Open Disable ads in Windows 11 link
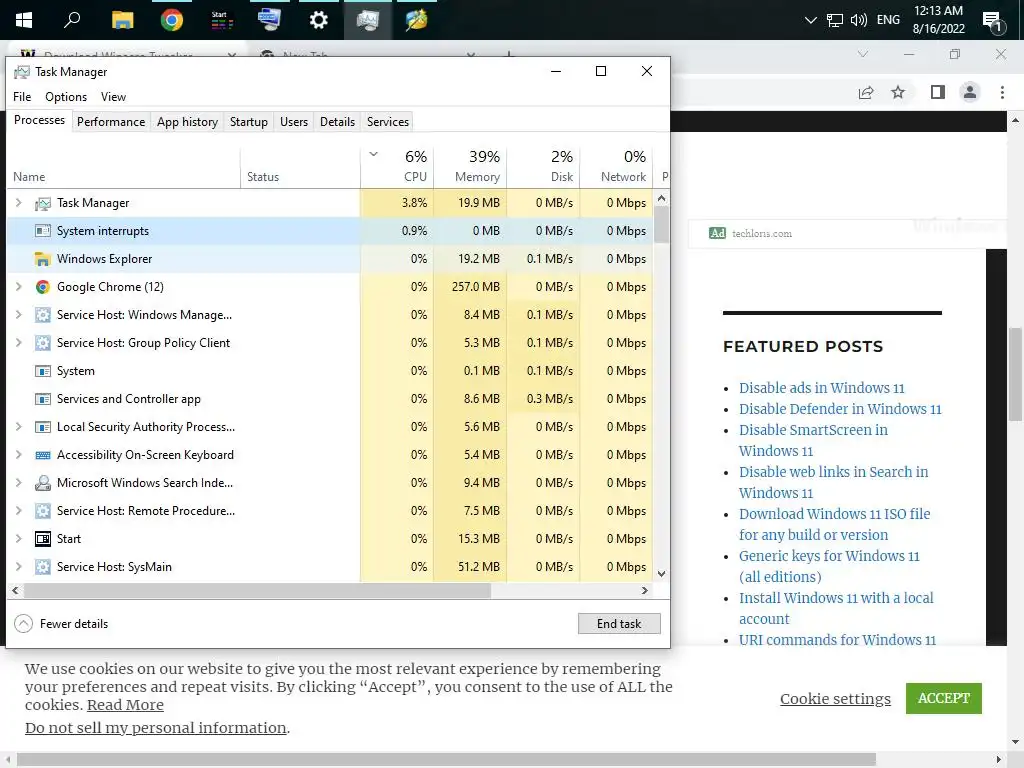Screen dimensions: 1024x768 pos(822,388)
